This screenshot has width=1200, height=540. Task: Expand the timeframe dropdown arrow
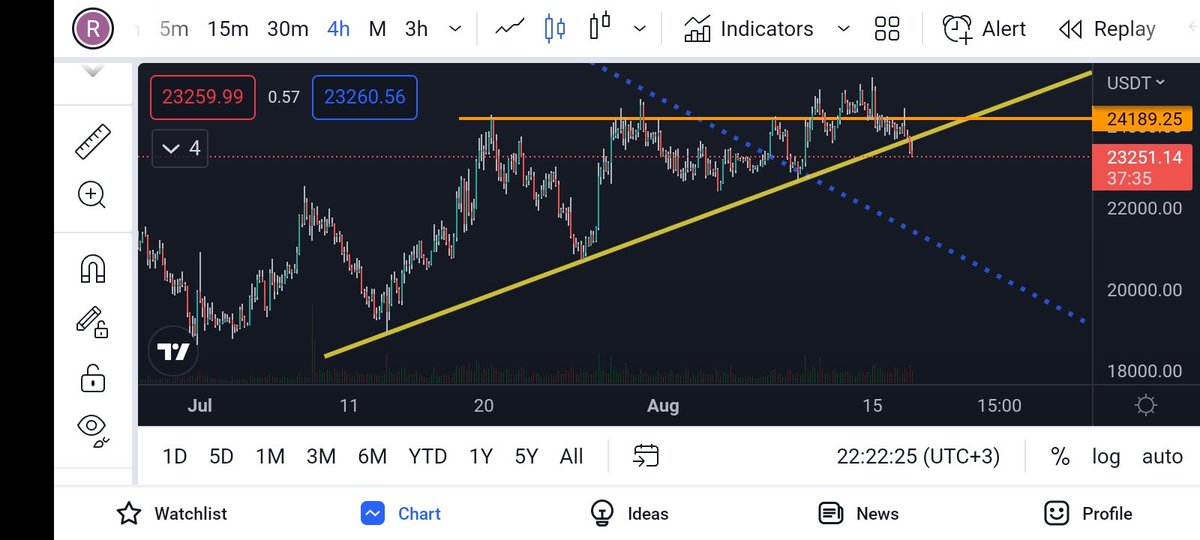457,29
